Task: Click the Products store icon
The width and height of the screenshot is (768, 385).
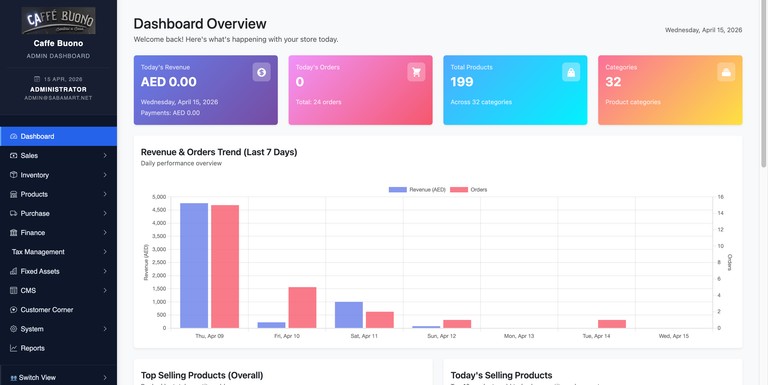Action: (13, 194)
